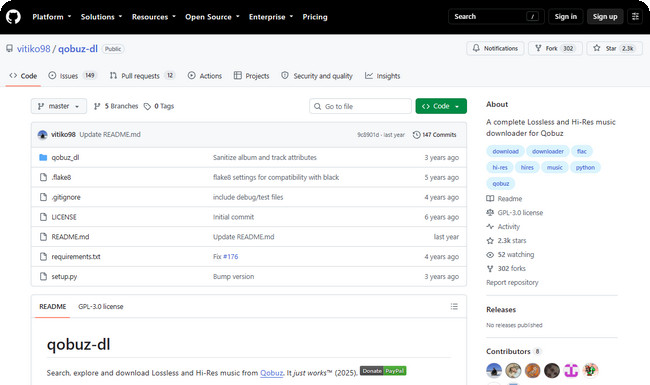The width and height of the screenshot is (650, 385).
Task: Switch to the Code tab
Action: click(23, 76)
